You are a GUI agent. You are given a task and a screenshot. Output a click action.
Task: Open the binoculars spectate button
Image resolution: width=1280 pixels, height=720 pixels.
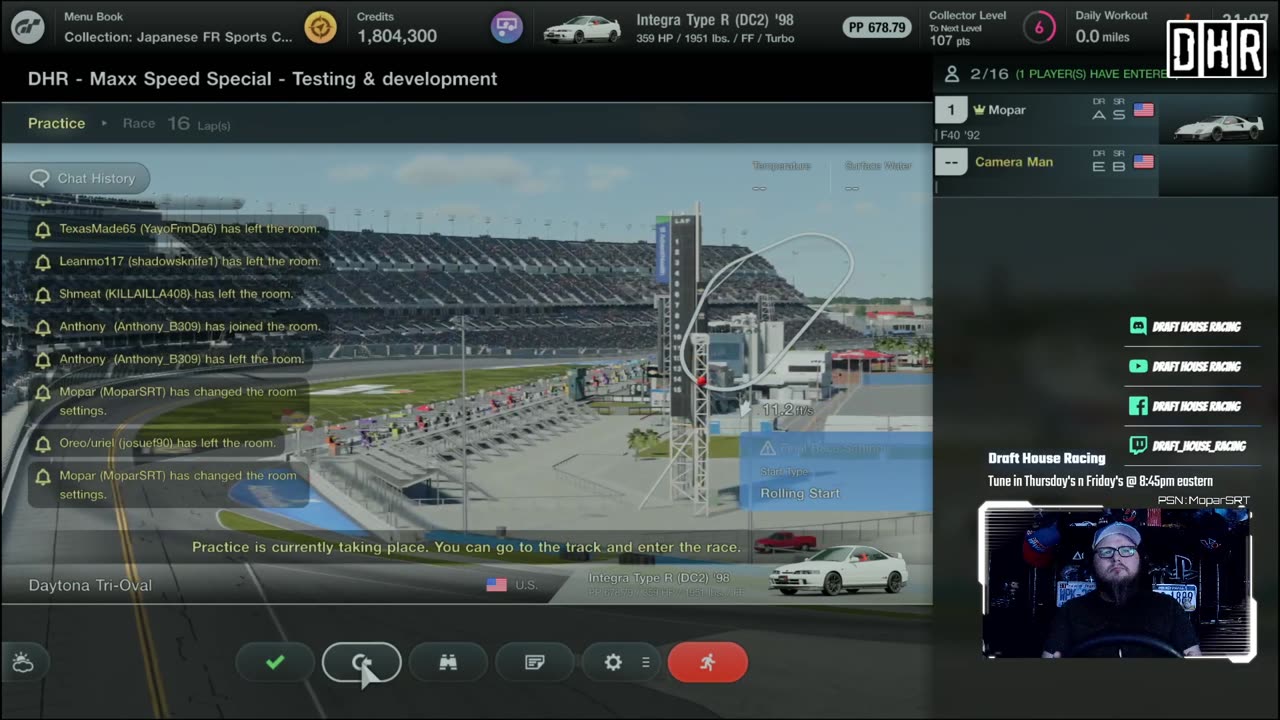click(448, 662)
